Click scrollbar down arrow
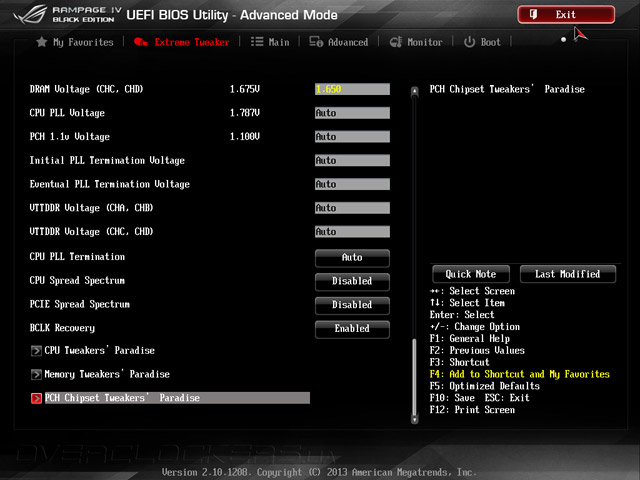The height and width of the screenshot is (480, 640). 415,419
